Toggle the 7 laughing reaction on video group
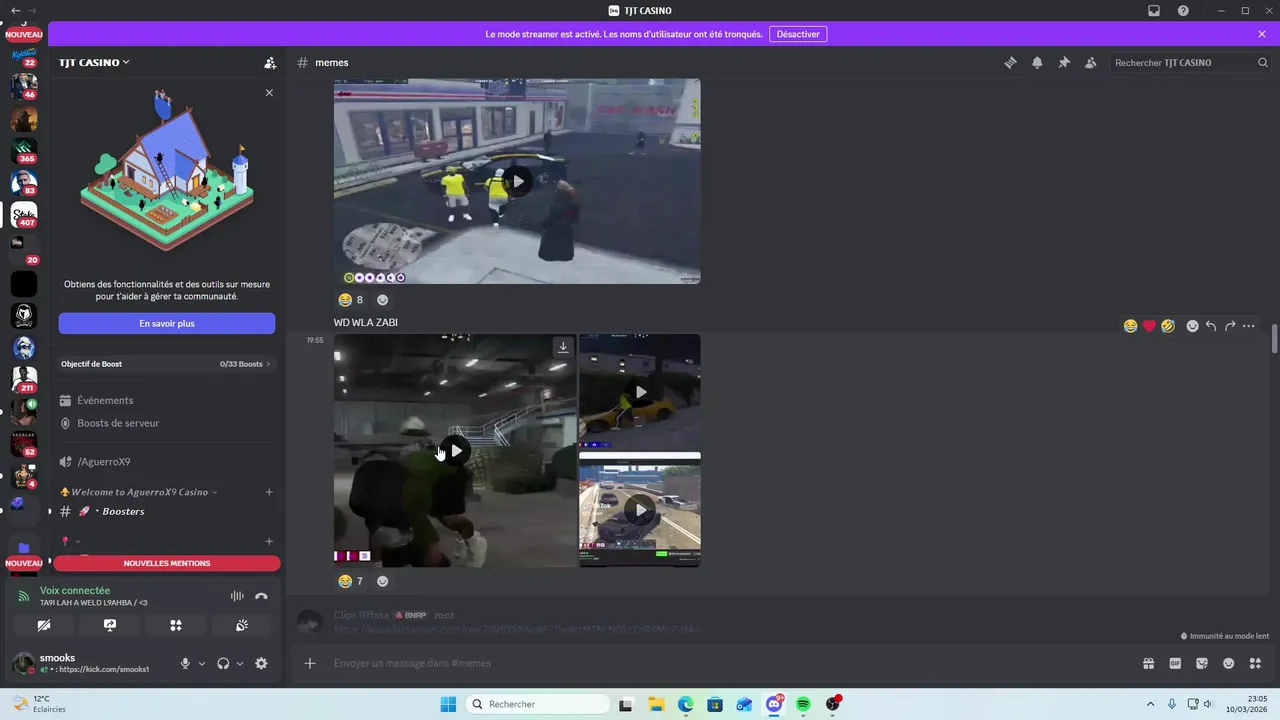Image resolution: width=1280 pixels, height=720 pixels. click(x=351, y=581)
